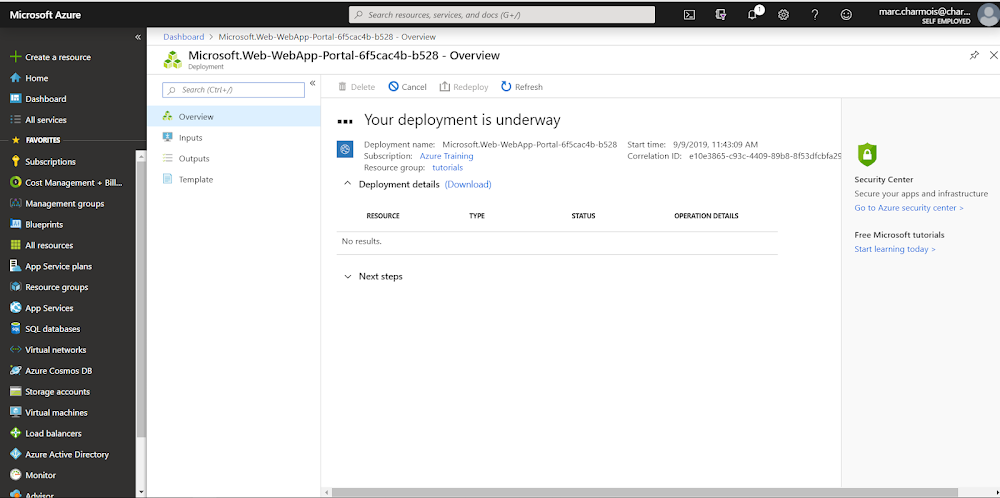Viewport: 1000px width, 498px height.
Task: Open App Services in sidebar
Action: click(42, 308)
